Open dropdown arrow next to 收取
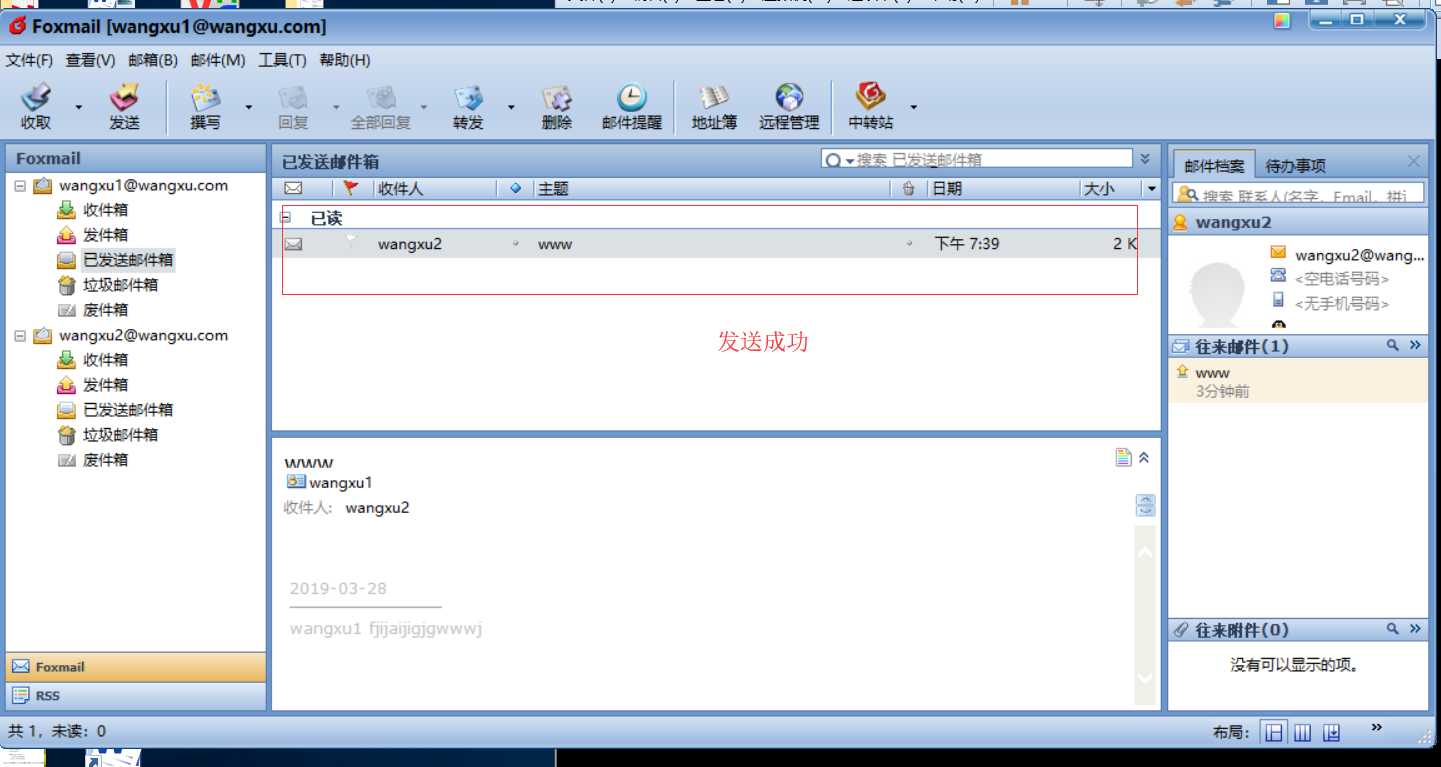1441x767 pixels. pos(79,107)
